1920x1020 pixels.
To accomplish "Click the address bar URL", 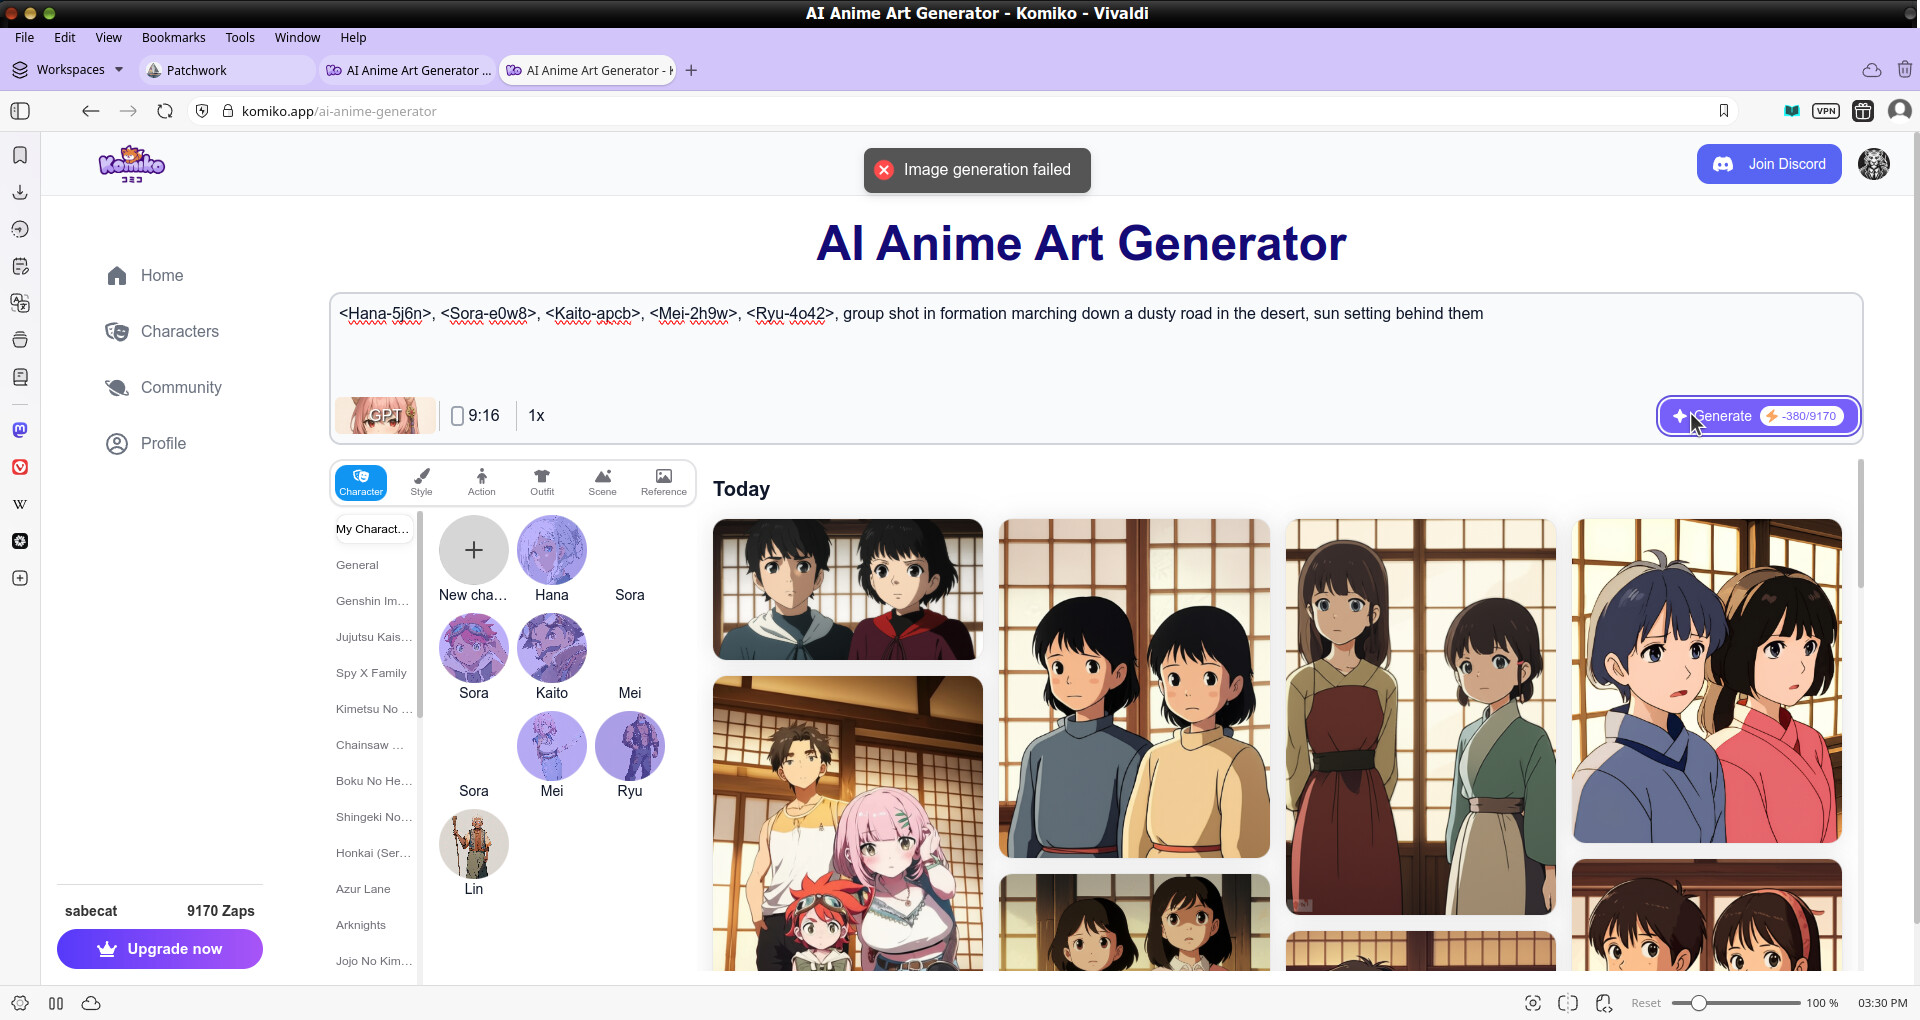I will (339, 111).
